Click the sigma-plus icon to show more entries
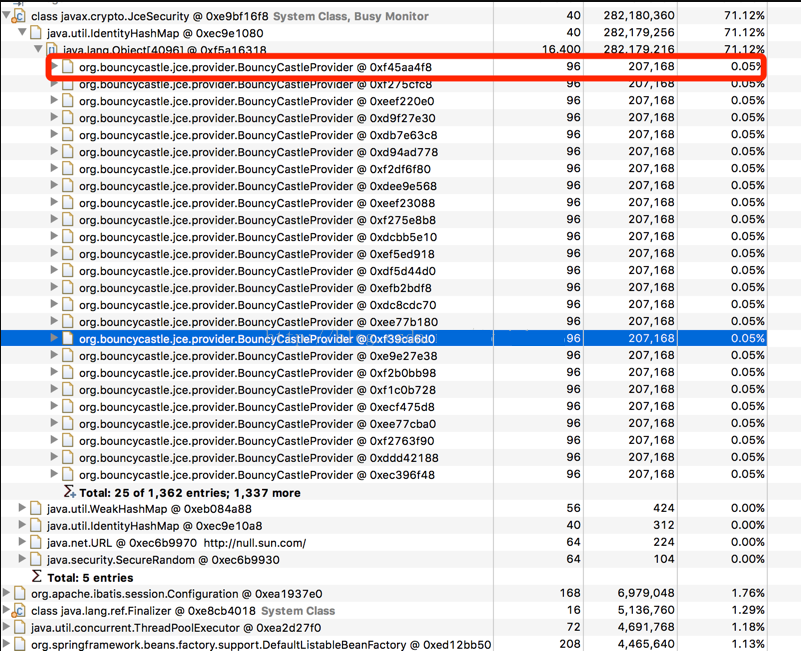This screenshot has width=801, height=651. point(69,492)
